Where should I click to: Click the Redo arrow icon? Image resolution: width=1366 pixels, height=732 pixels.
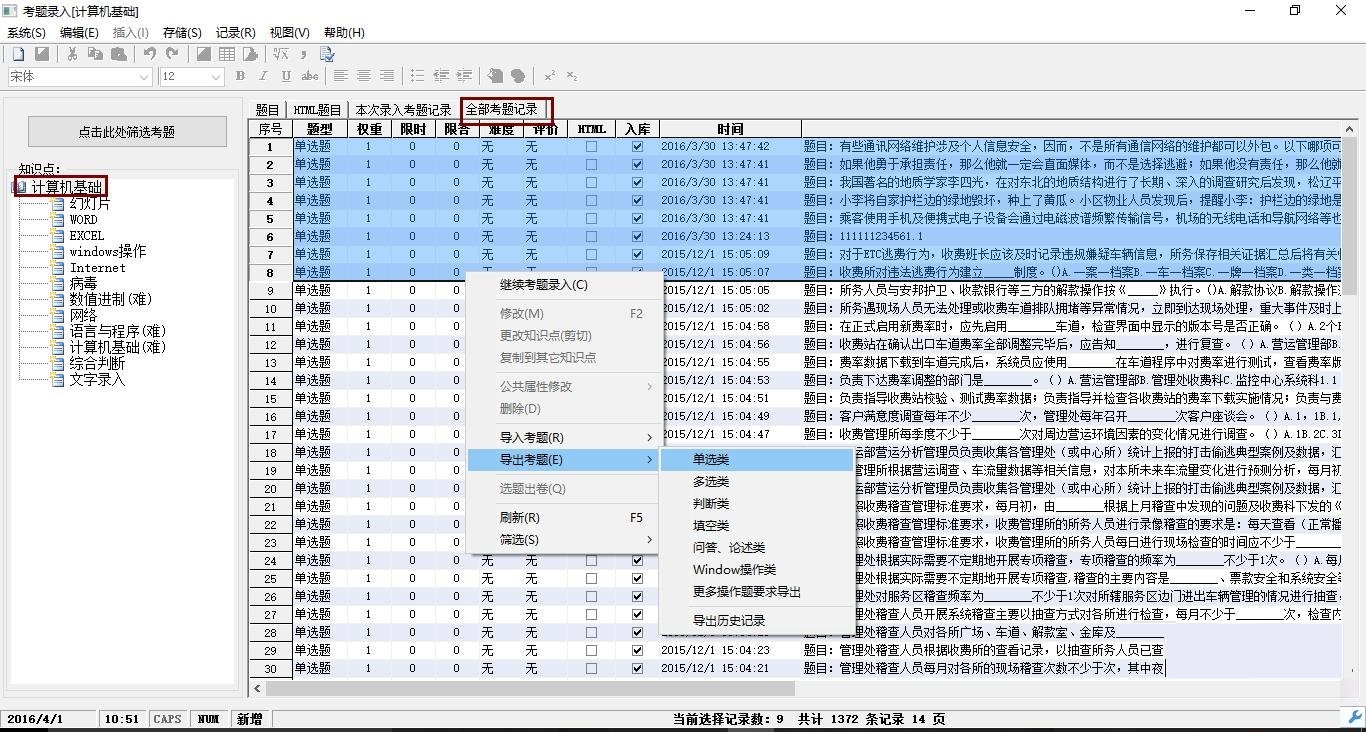(173, 54)
